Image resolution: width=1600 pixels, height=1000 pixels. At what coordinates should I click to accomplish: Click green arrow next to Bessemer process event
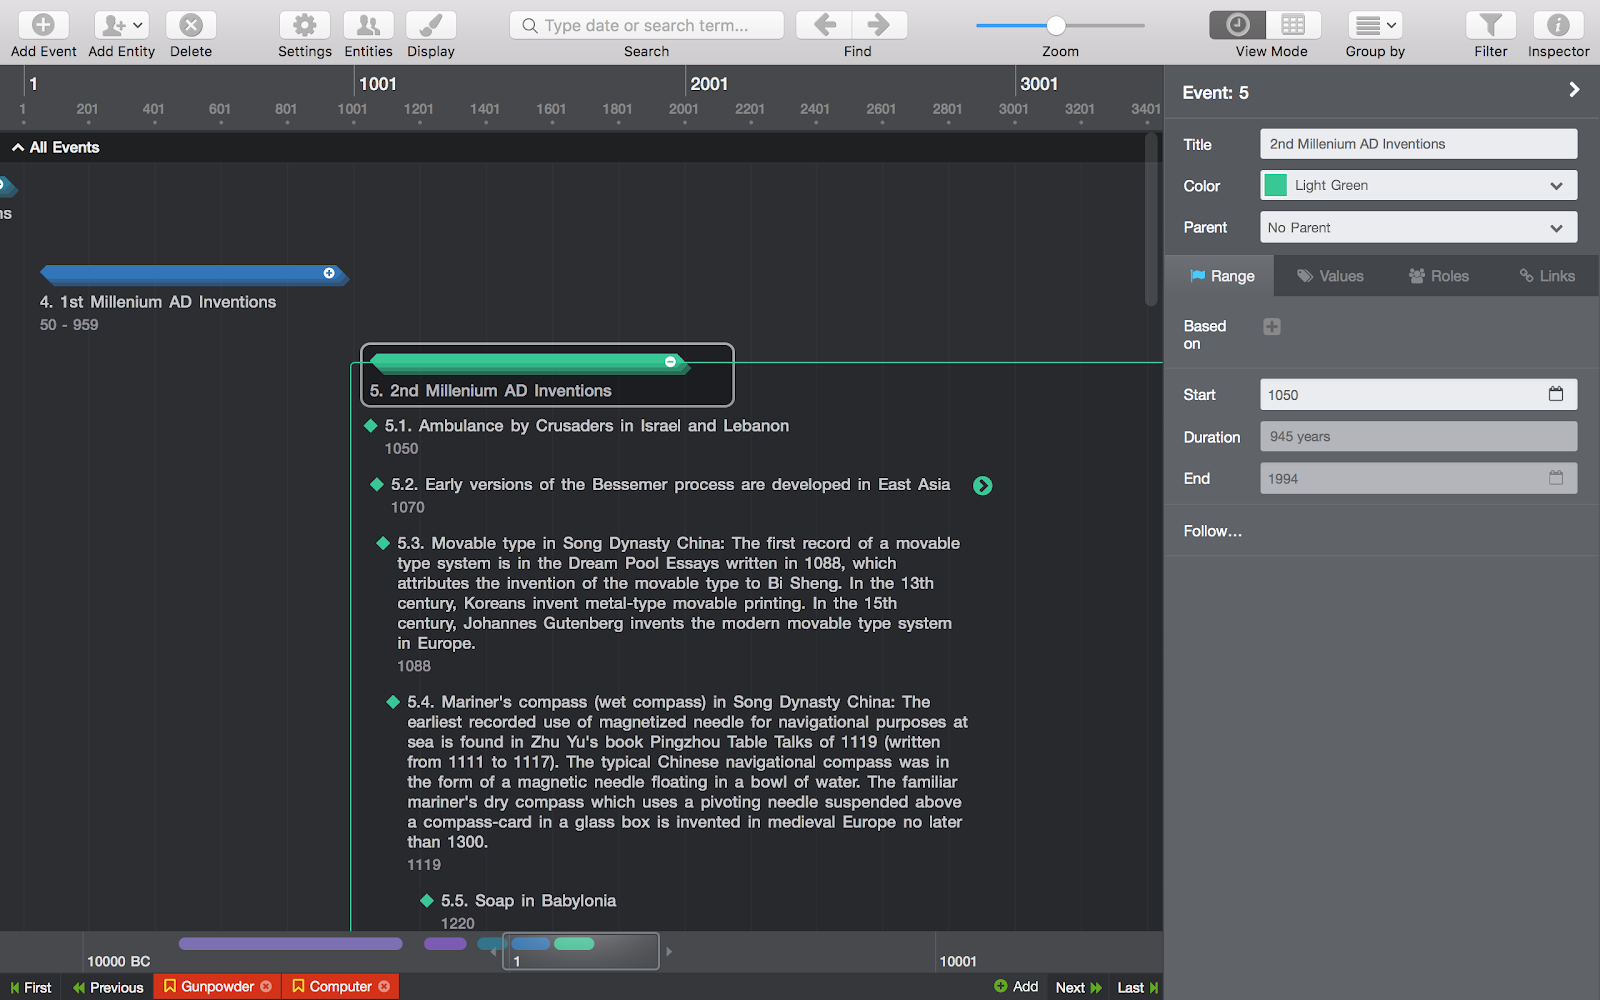point(983,486)
